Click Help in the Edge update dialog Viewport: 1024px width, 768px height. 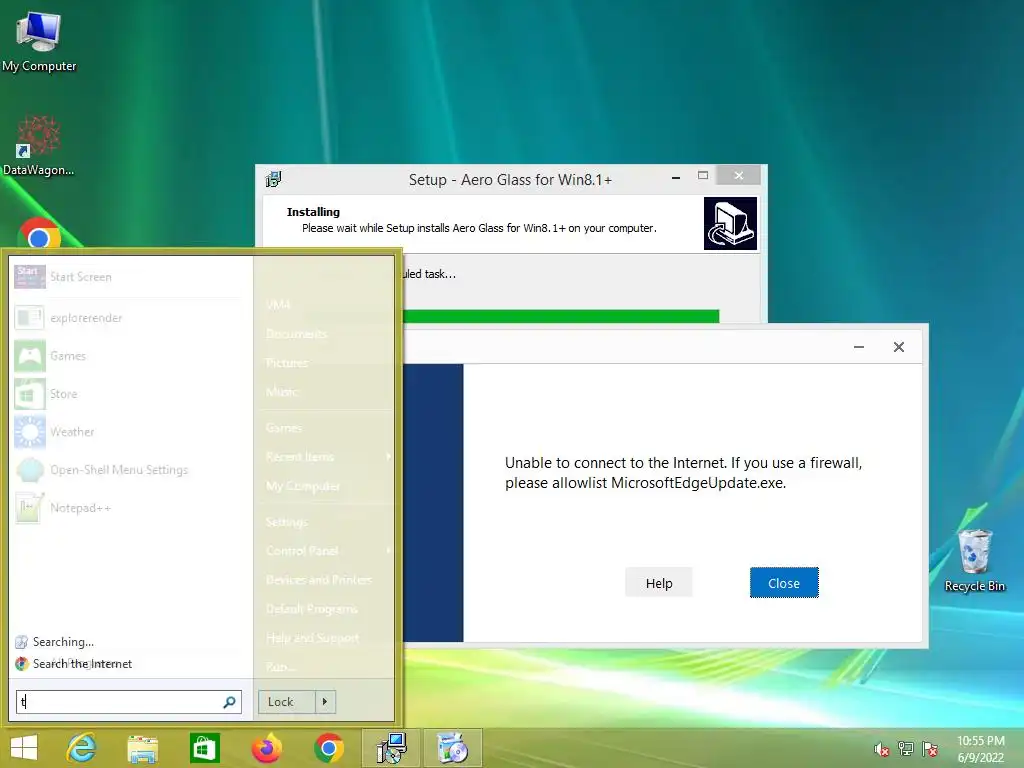tap(658, 583)
